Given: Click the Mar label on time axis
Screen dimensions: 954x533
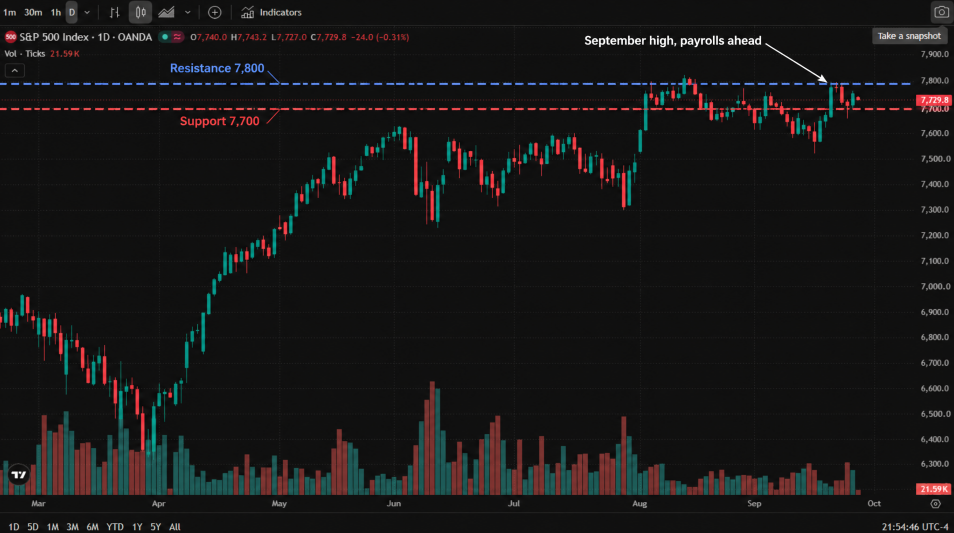Looking at the screenshot, I should (x=38, y=504).
